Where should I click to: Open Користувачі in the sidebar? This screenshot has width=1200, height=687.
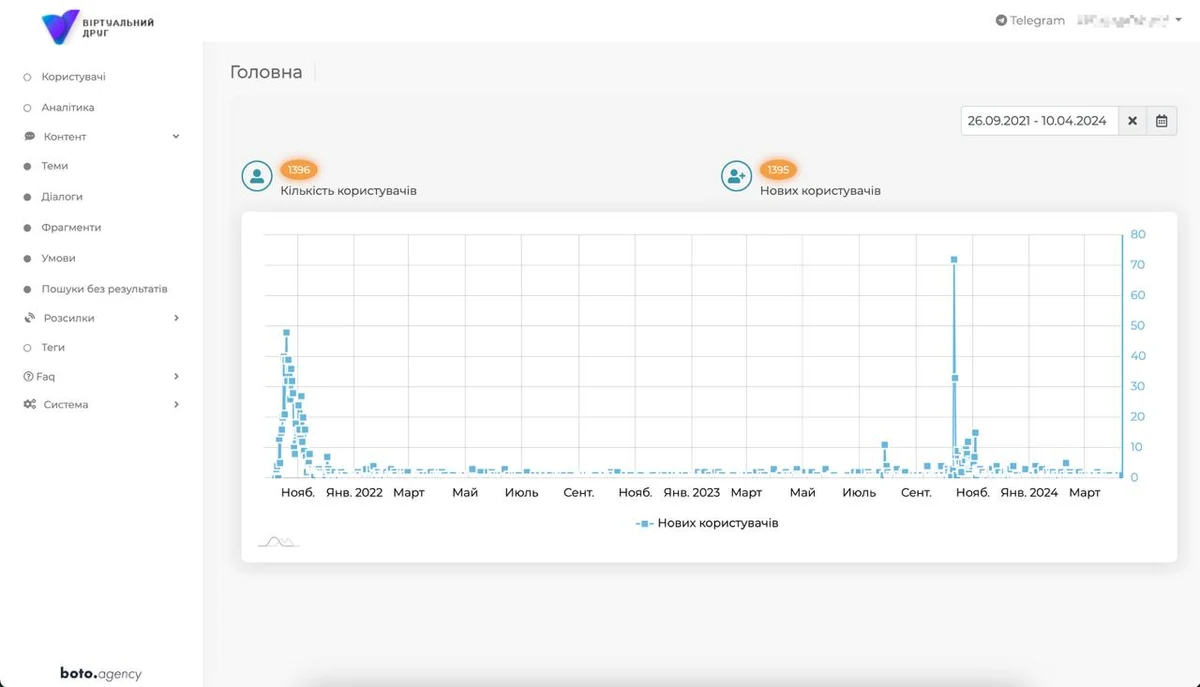coord(73,77)
